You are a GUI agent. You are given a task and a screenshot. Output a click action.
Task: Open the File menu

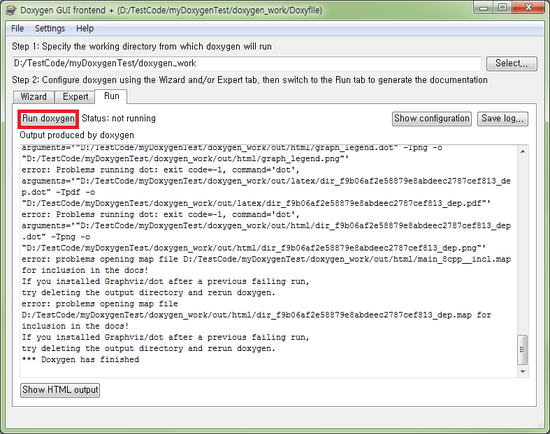coord(18,28)
